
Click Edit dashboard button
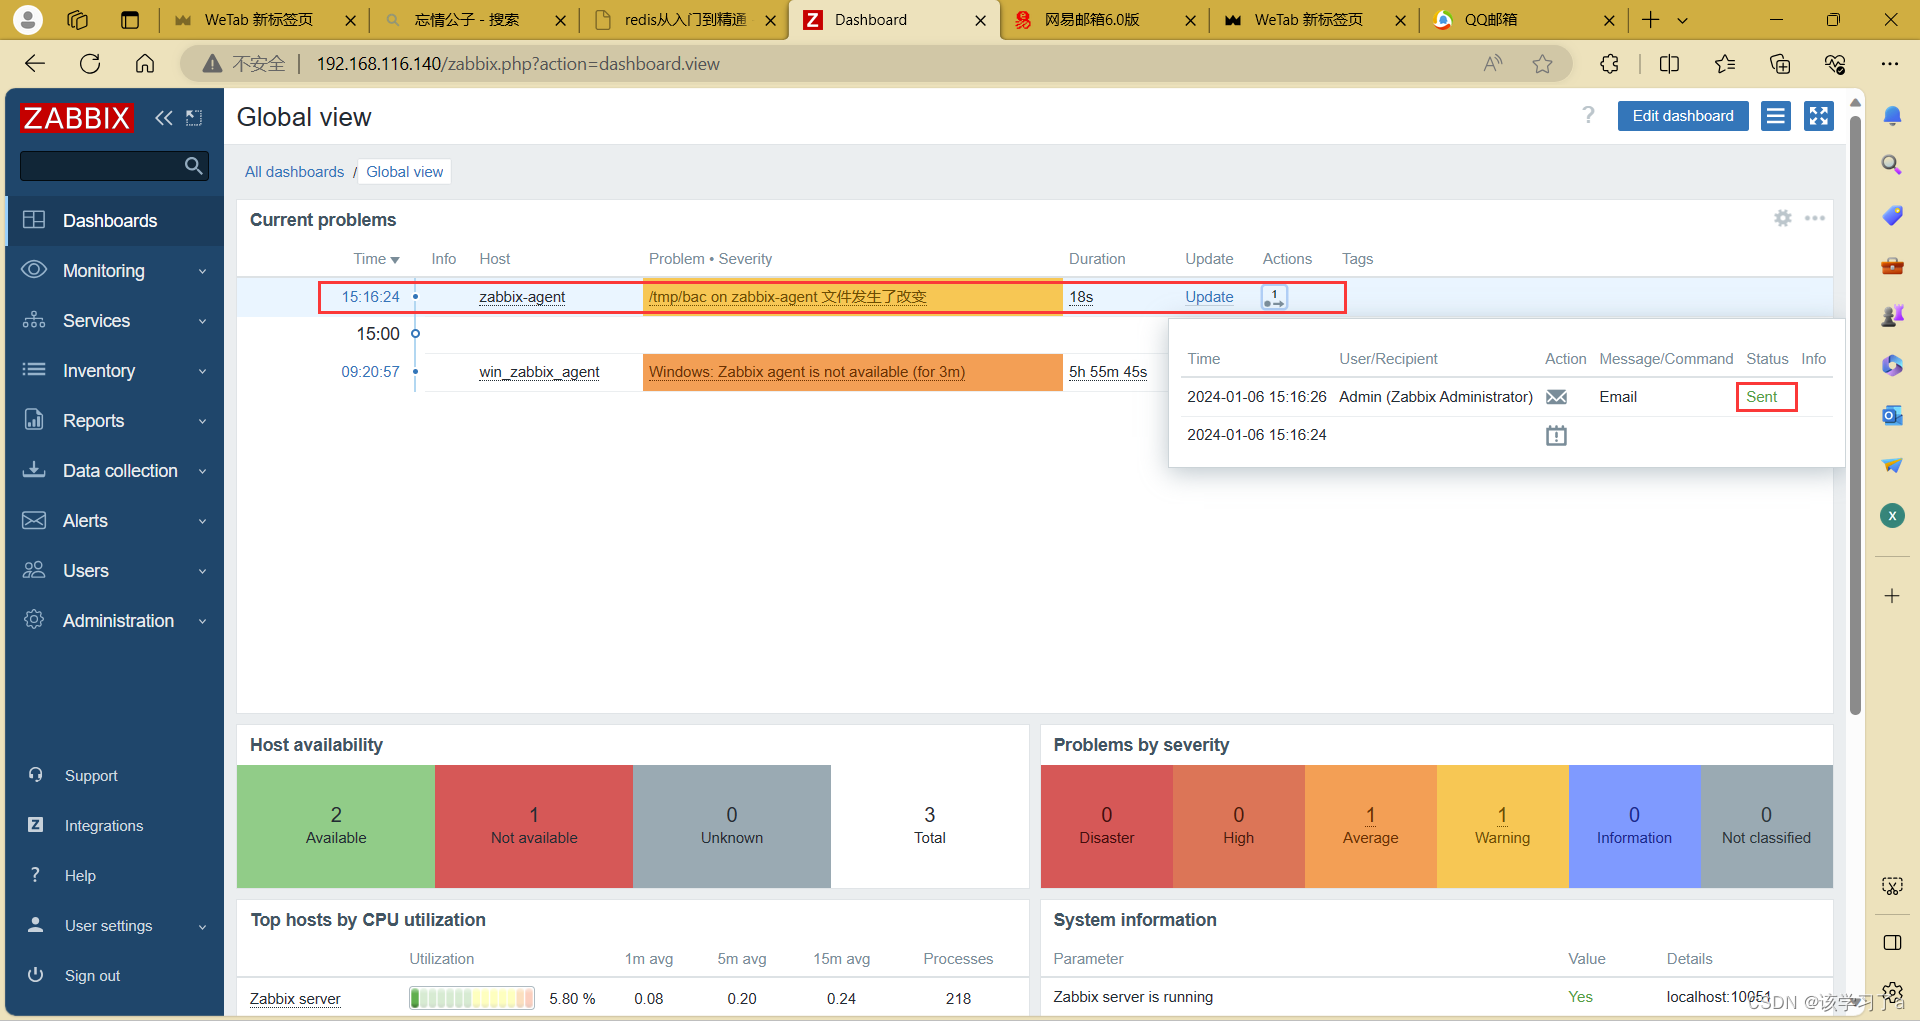pyautogui.click(x=1682, y=116)
